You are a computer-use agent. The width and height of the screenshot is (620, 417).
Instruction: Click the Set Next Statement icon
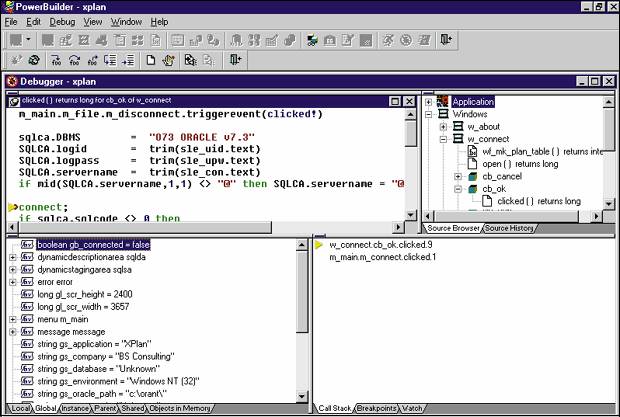tap(128, 60)
